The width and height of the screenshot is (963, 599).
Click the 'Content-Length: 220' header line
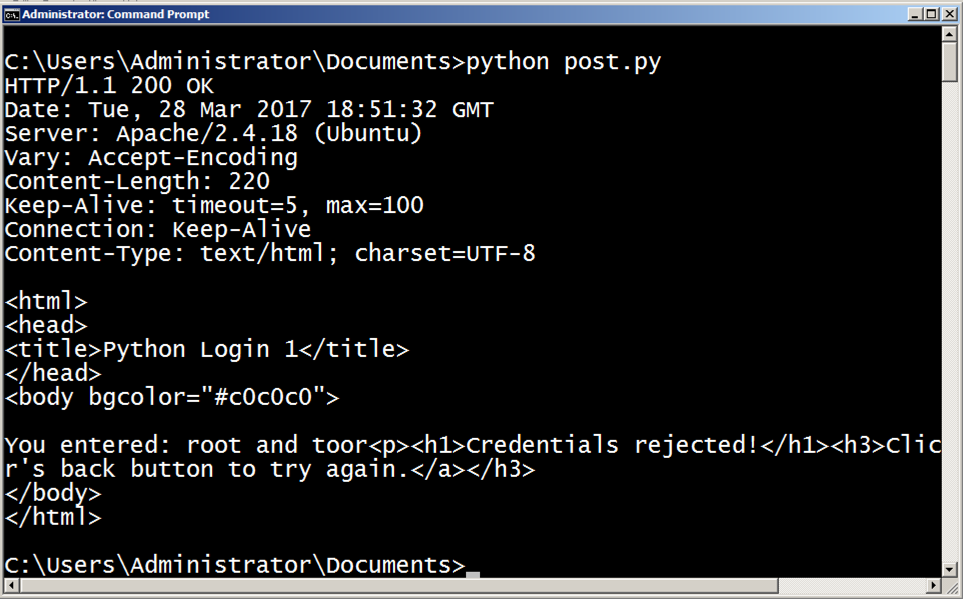point(137,182)
